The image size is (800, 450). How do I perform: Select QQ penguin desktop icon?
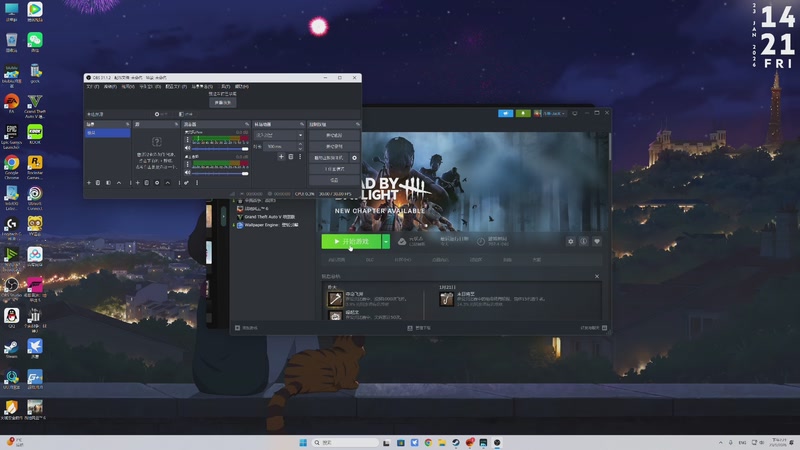11,317
